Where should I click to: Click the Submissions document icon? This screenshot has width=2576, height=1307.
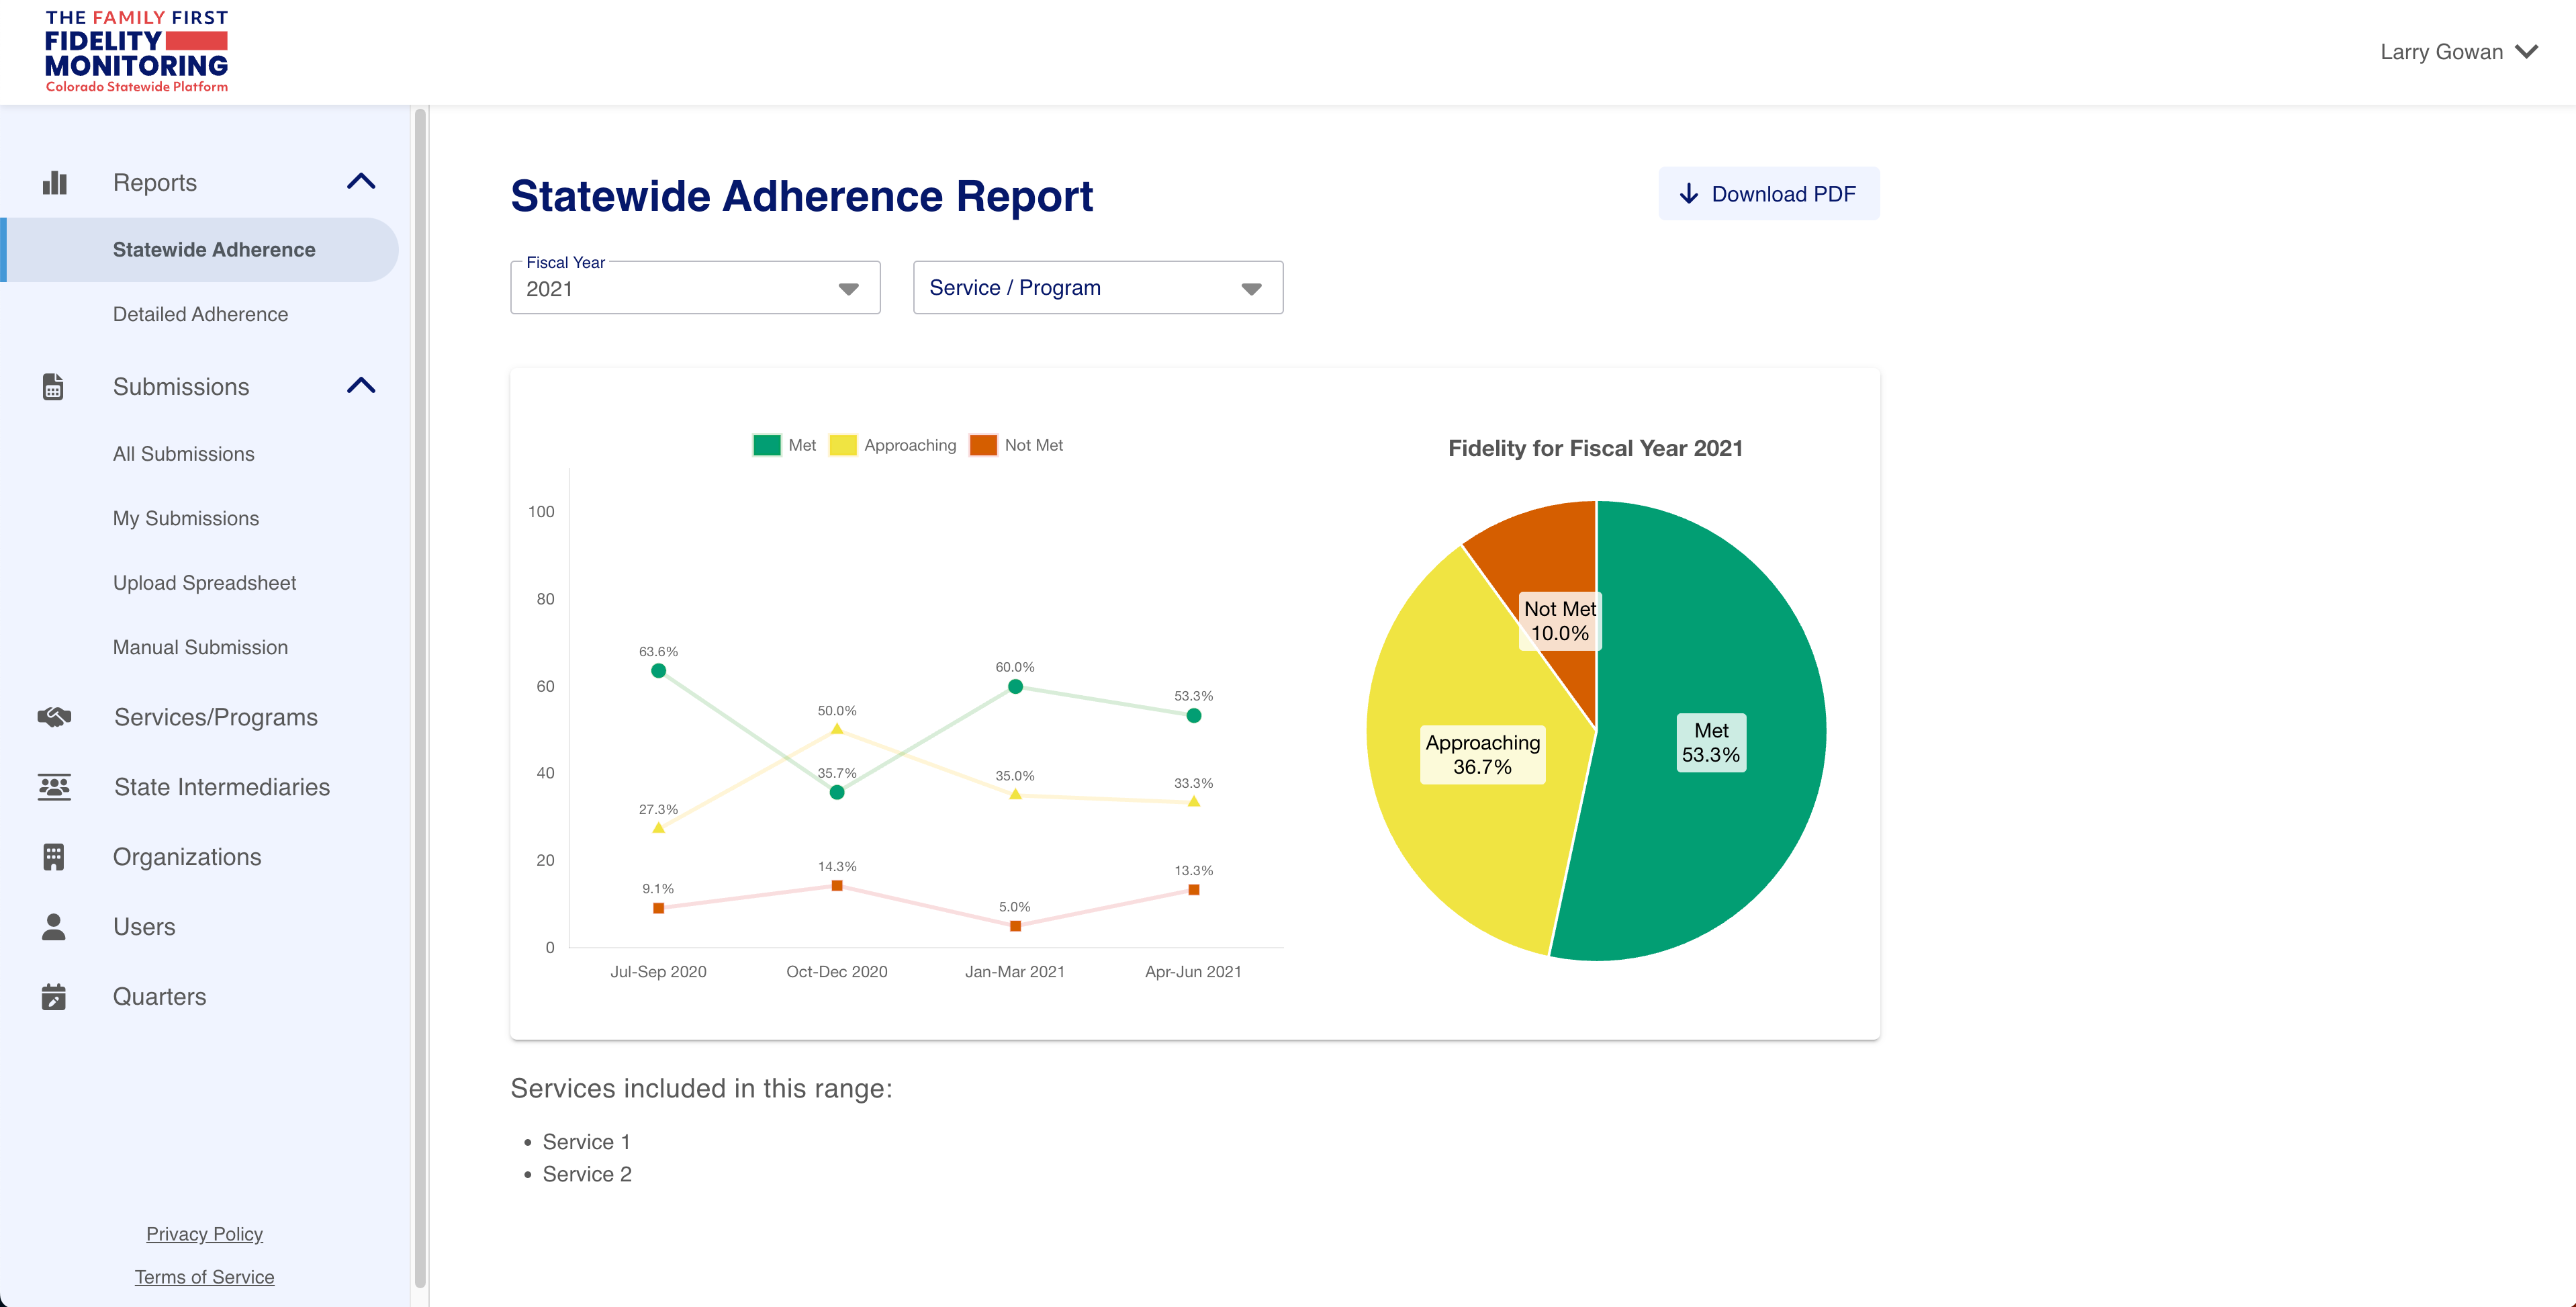tap(54, 387)
